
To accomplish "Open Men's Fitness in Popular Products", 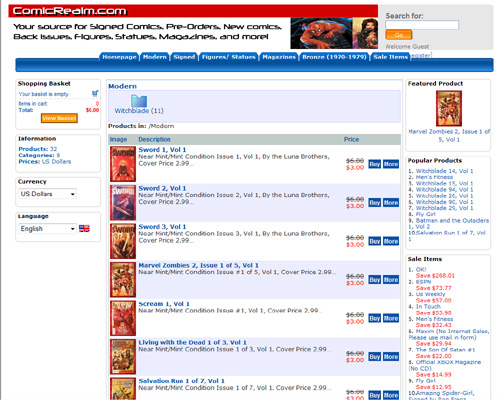I will [434, 177].
